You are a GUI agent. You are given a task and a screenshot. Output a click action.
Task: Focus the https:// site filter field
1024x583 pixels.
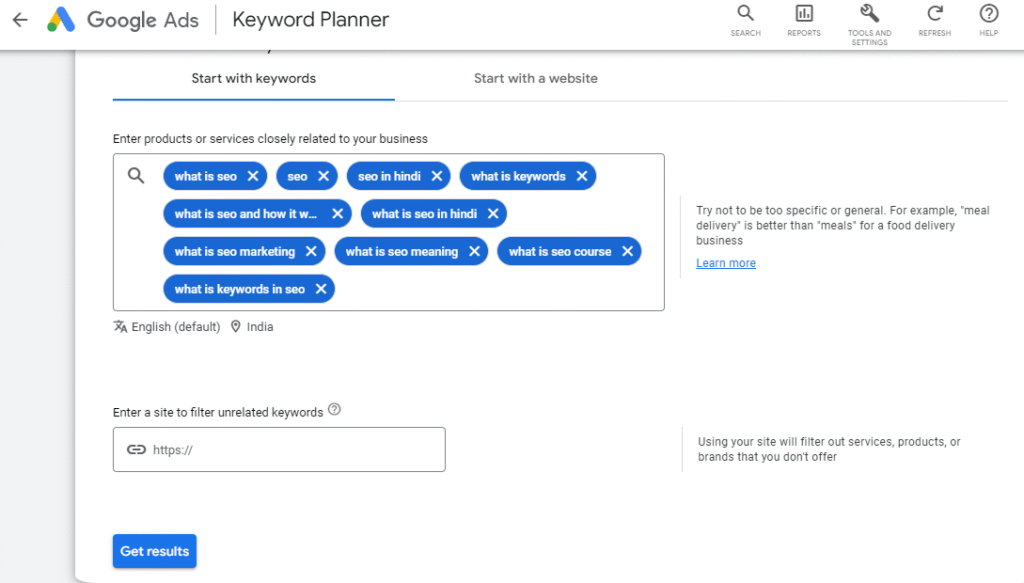pyautogui.click(x=279, y=449)
